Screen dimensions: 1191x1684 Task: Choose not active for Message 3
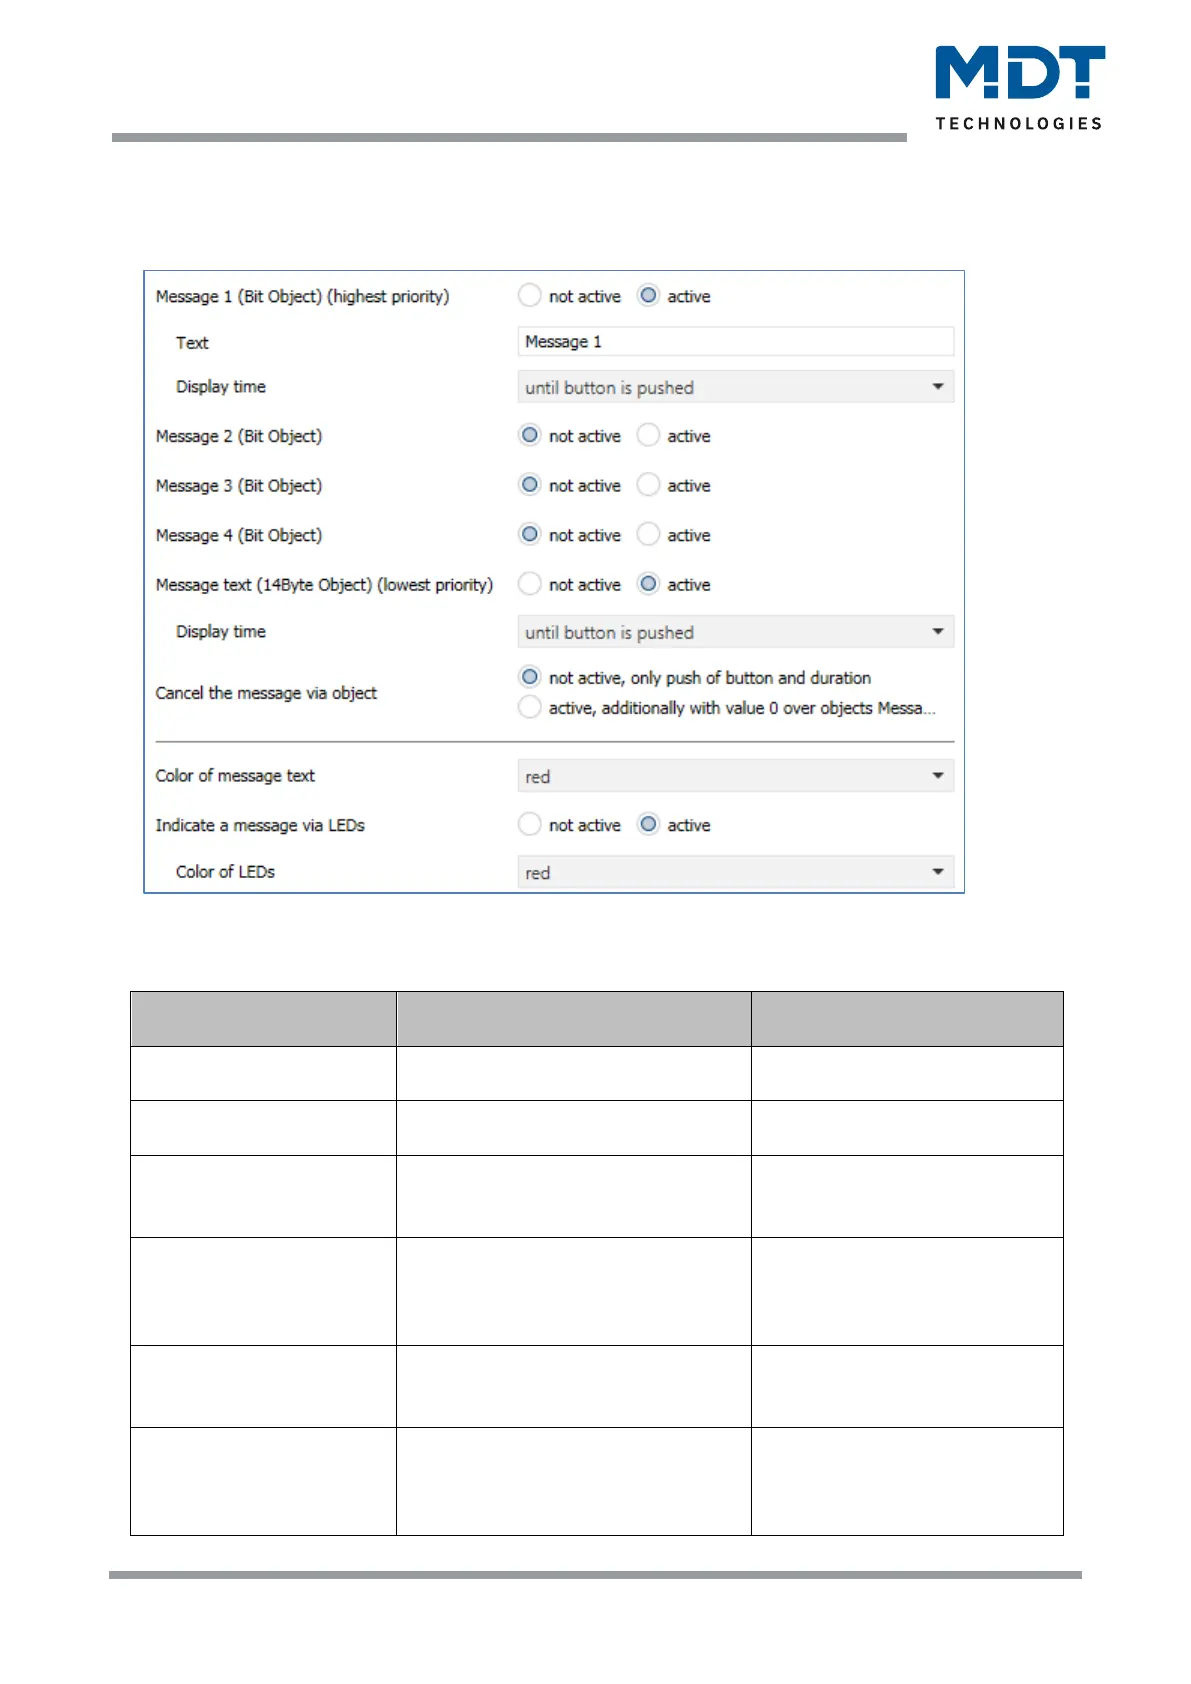coord(530,485)
